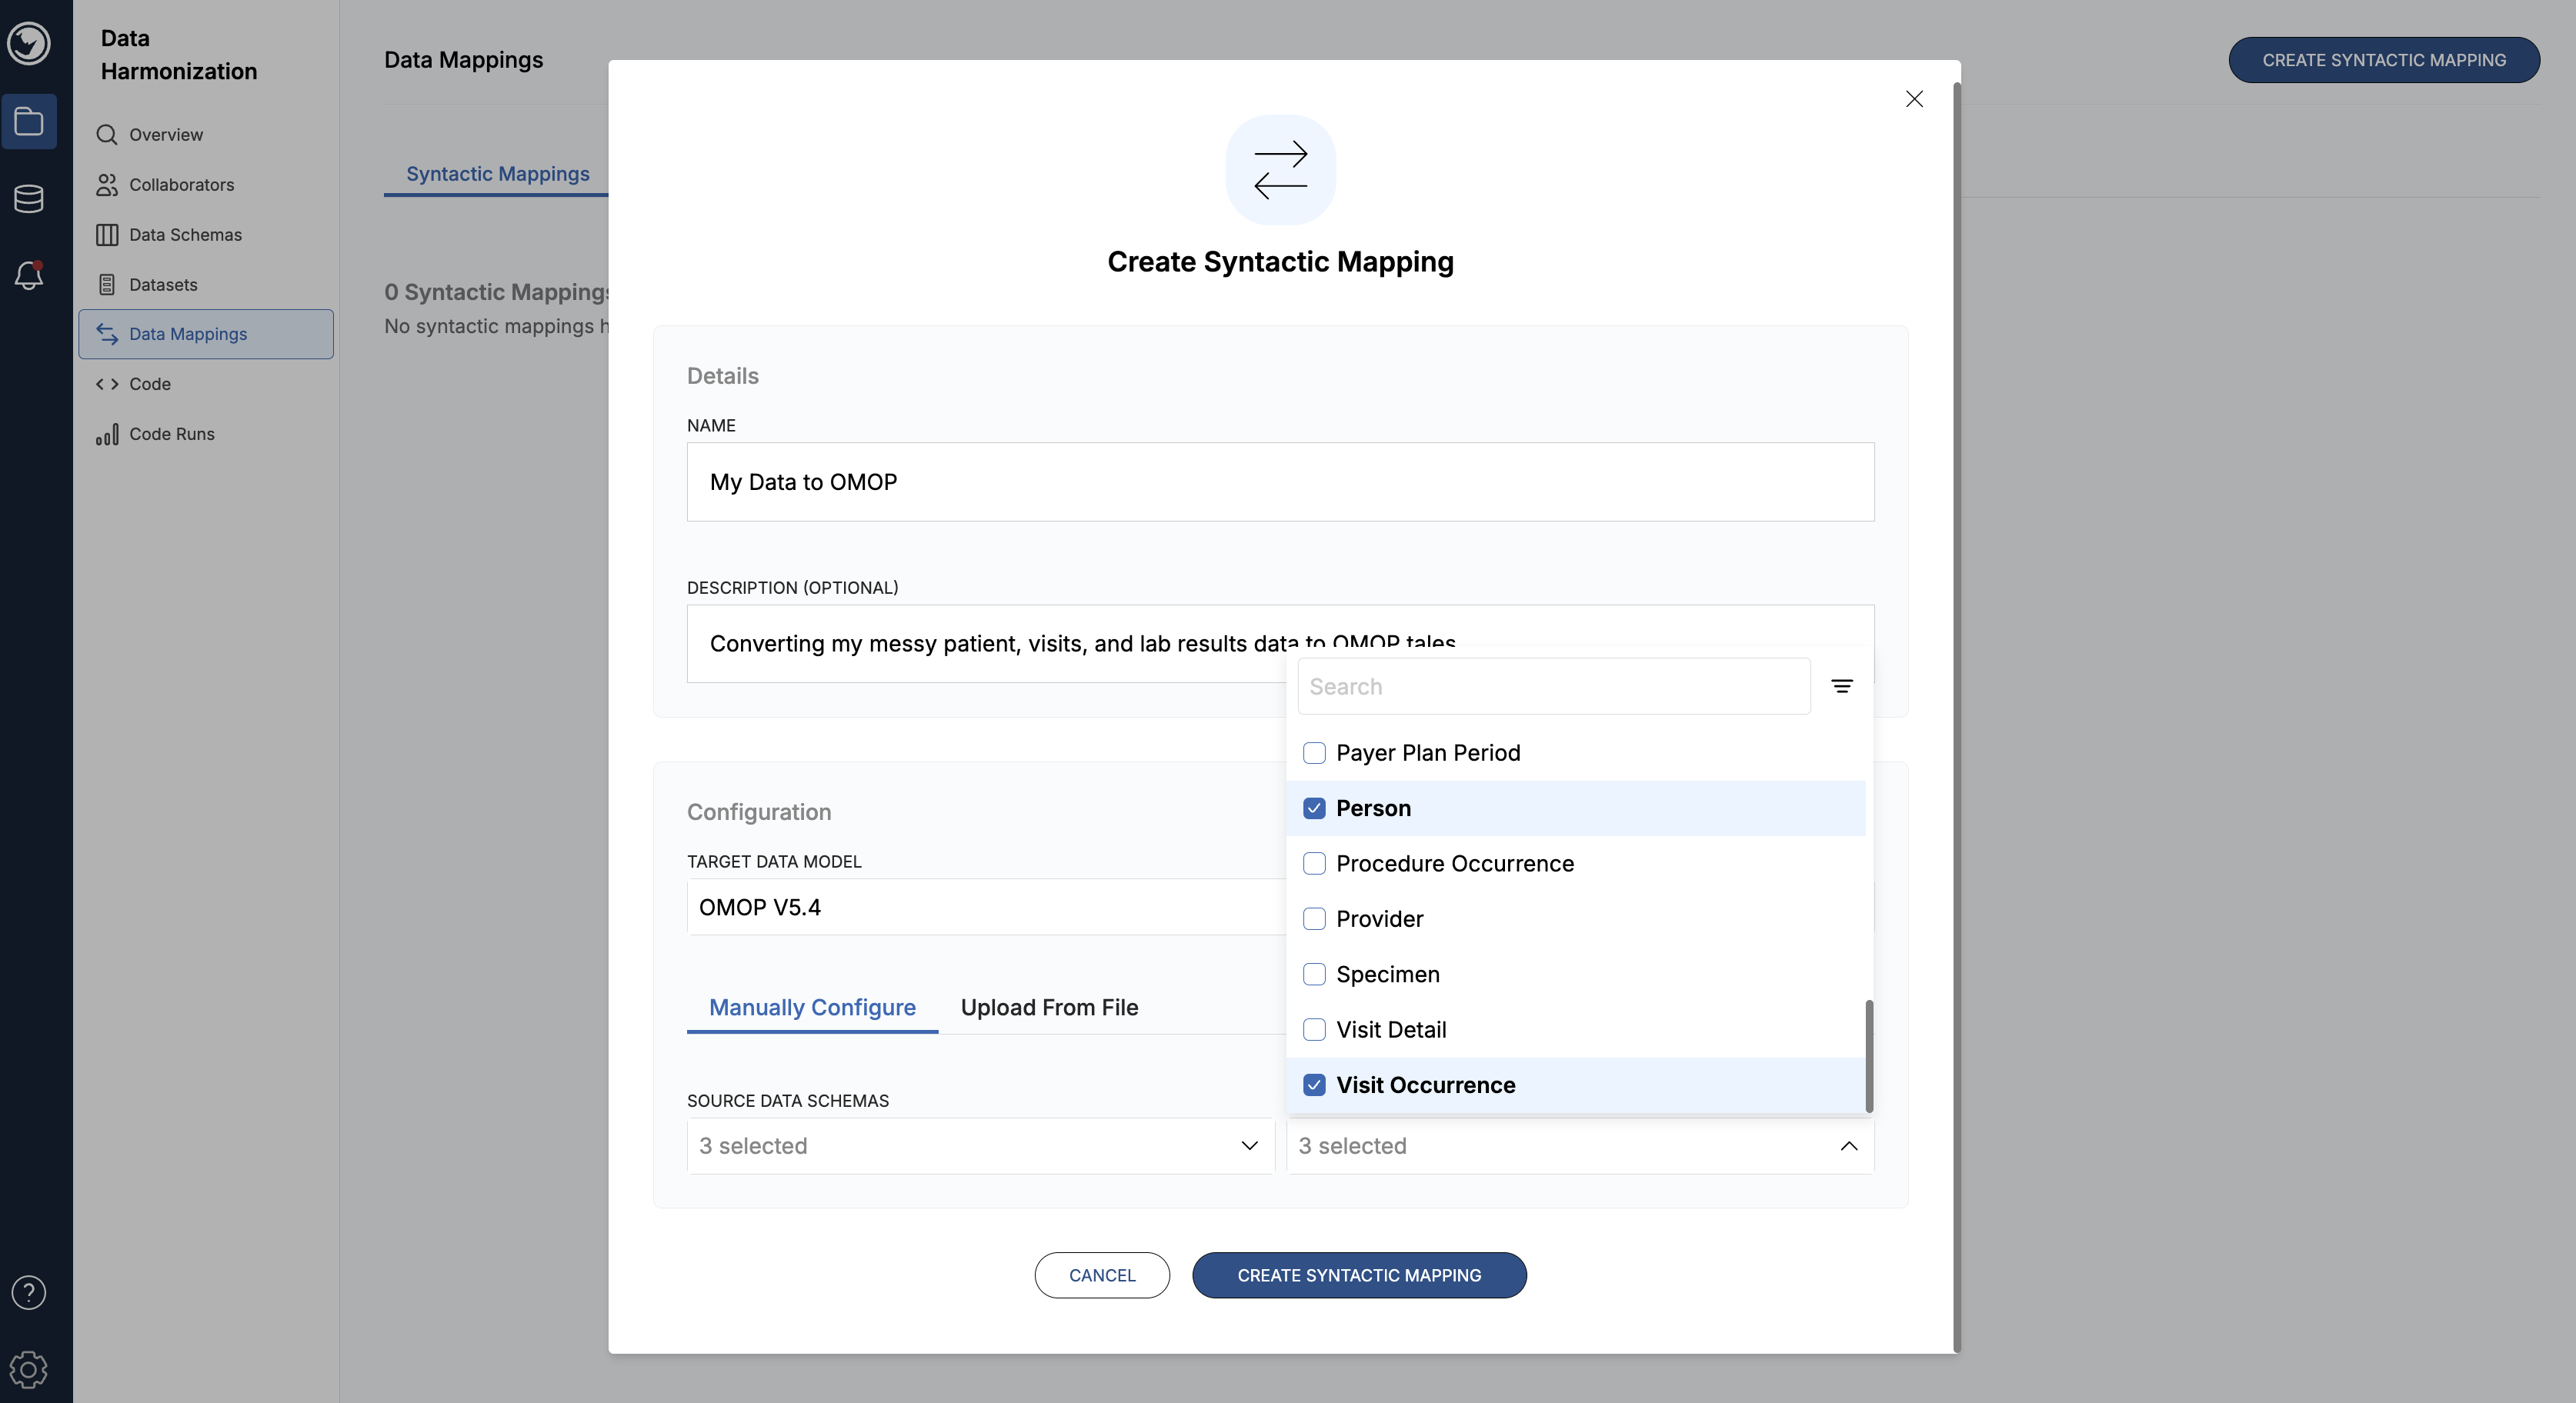Click the Description text field
The image size is (2576, 1403).
point(1280,643)
